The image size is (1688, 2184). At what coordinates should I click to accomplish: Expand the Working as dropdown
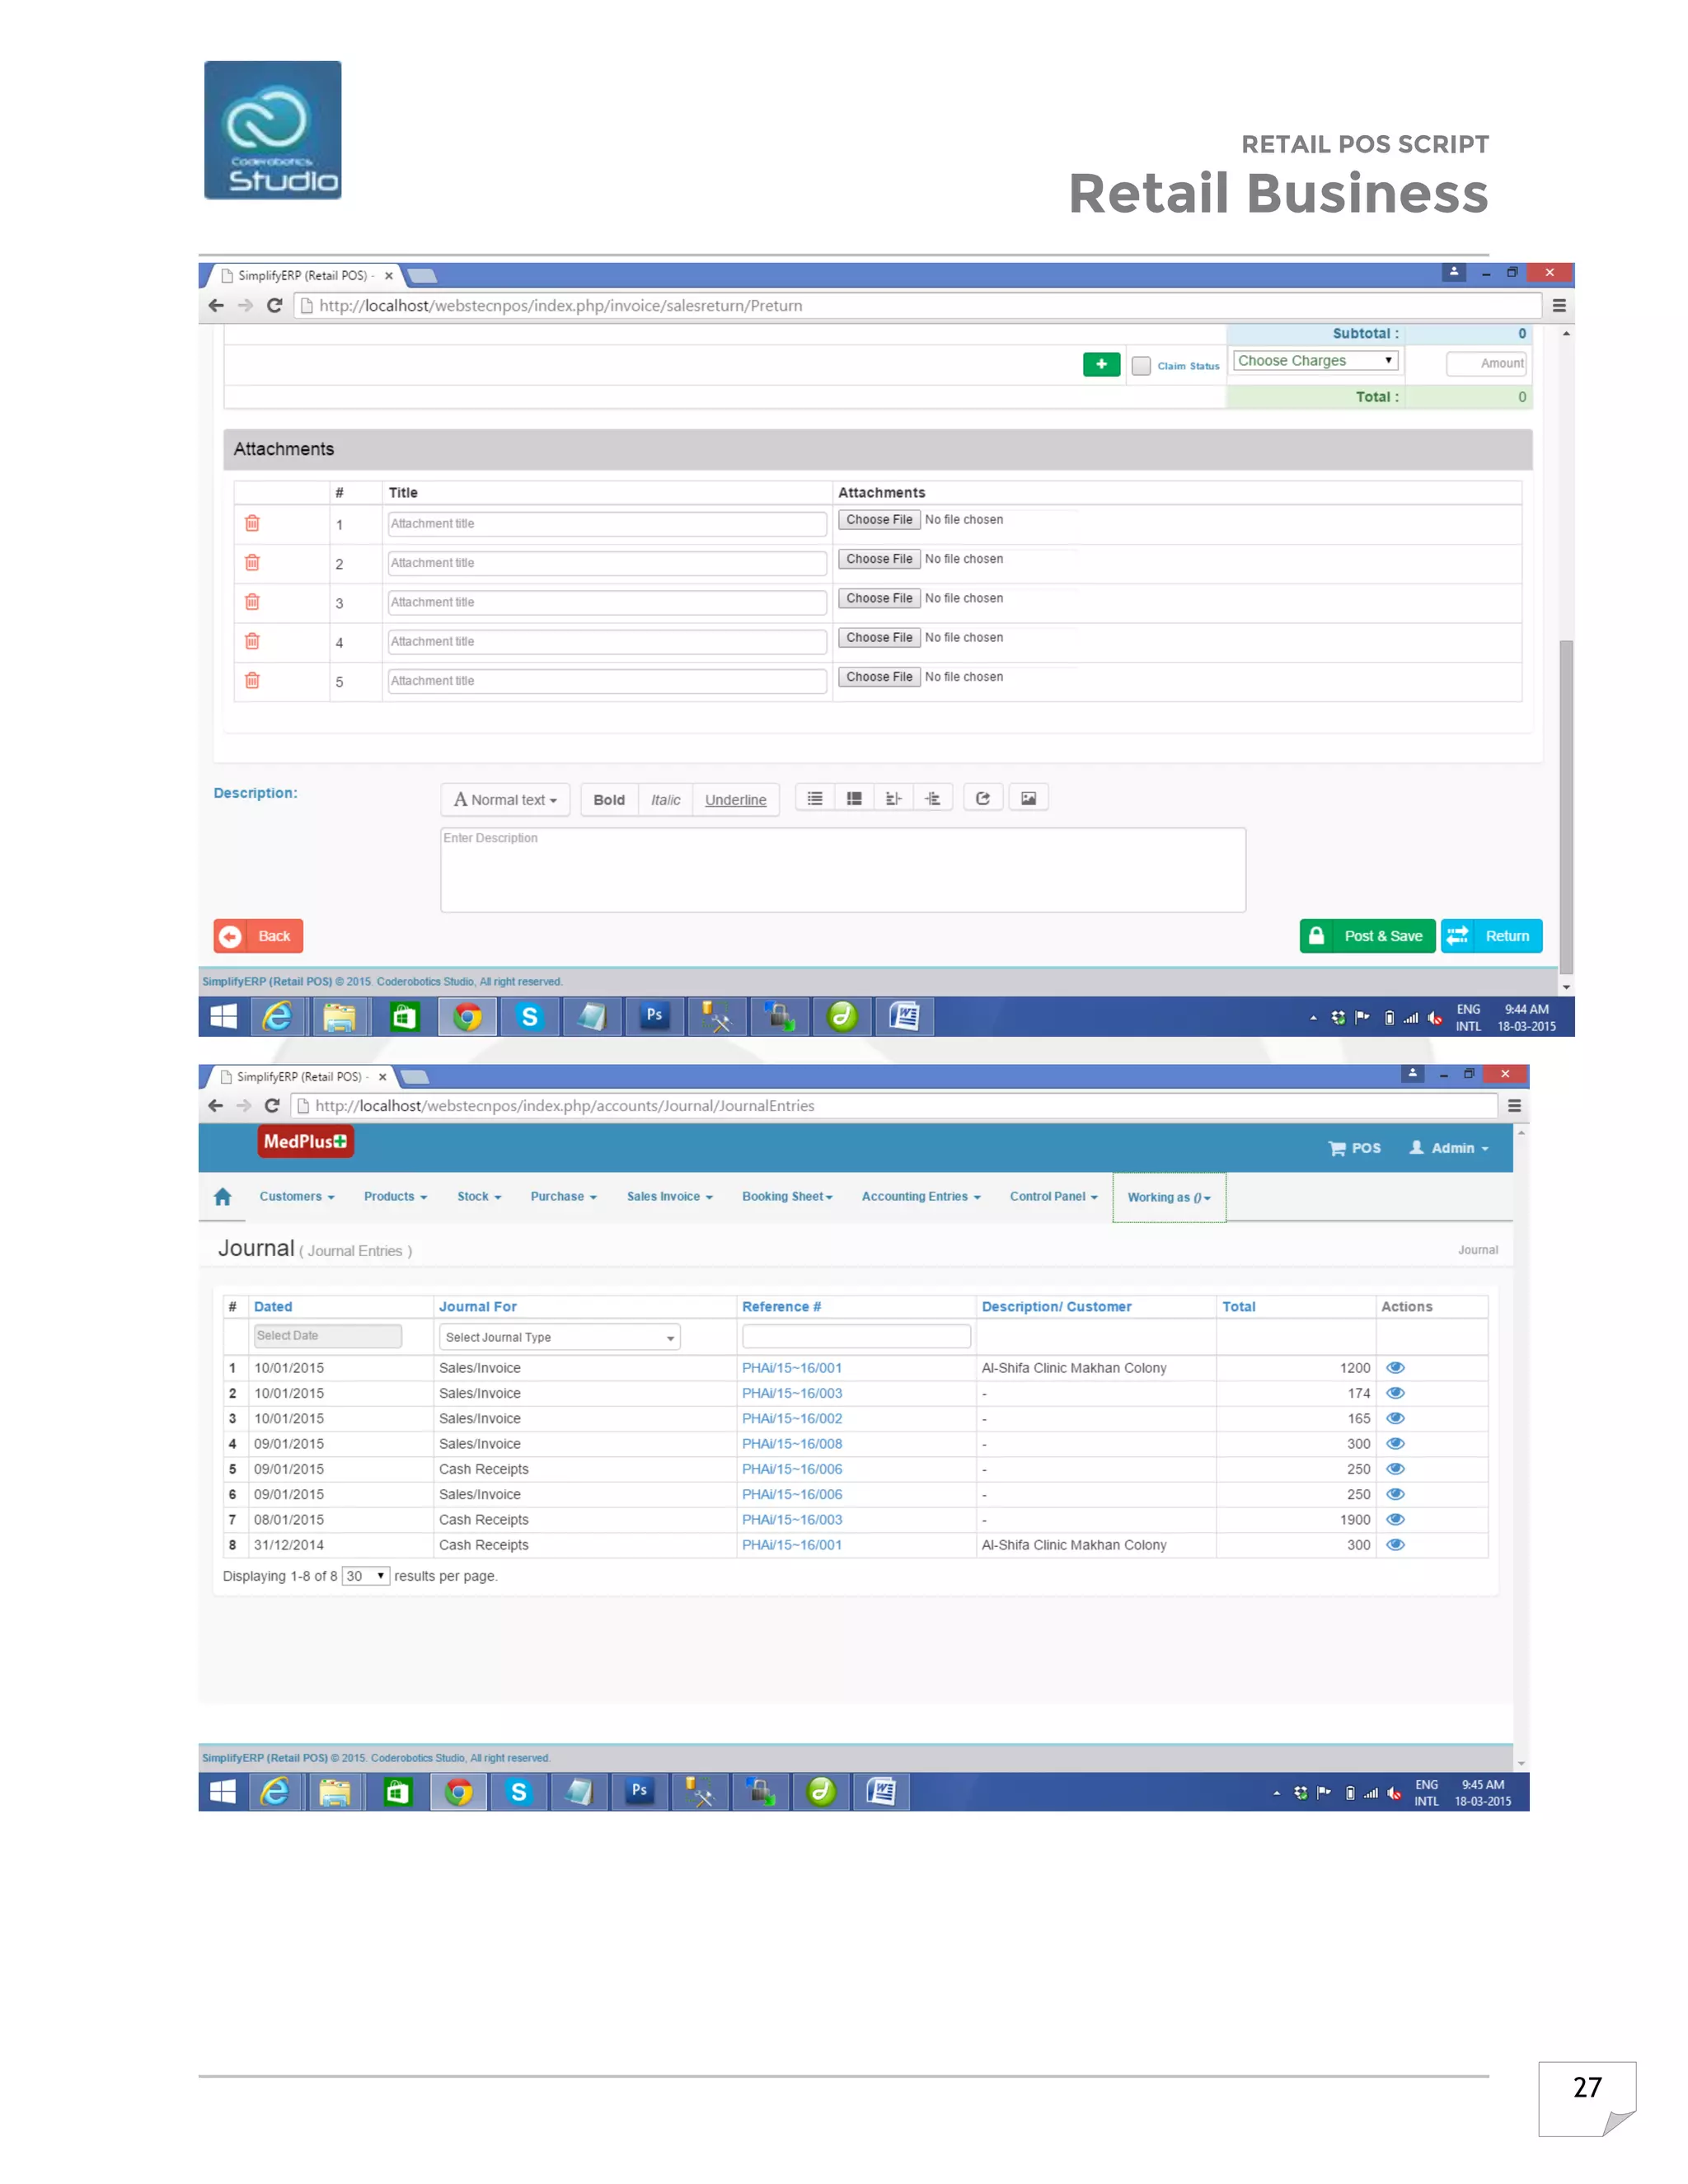tap(1169, 1197)
